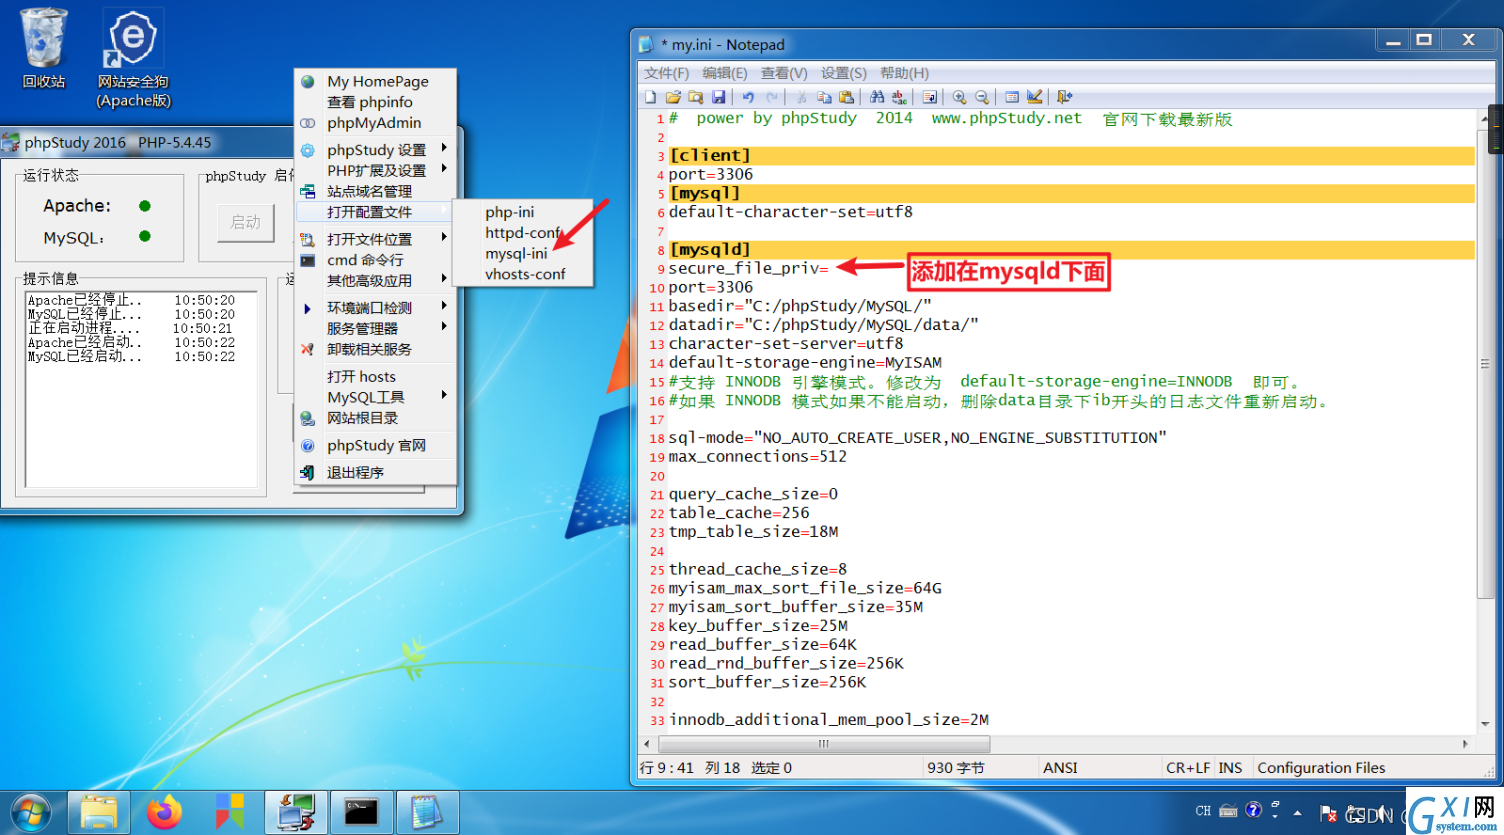Toggle word wrap toolbar icon
The image size is (1504, 835).
point(930,97)
